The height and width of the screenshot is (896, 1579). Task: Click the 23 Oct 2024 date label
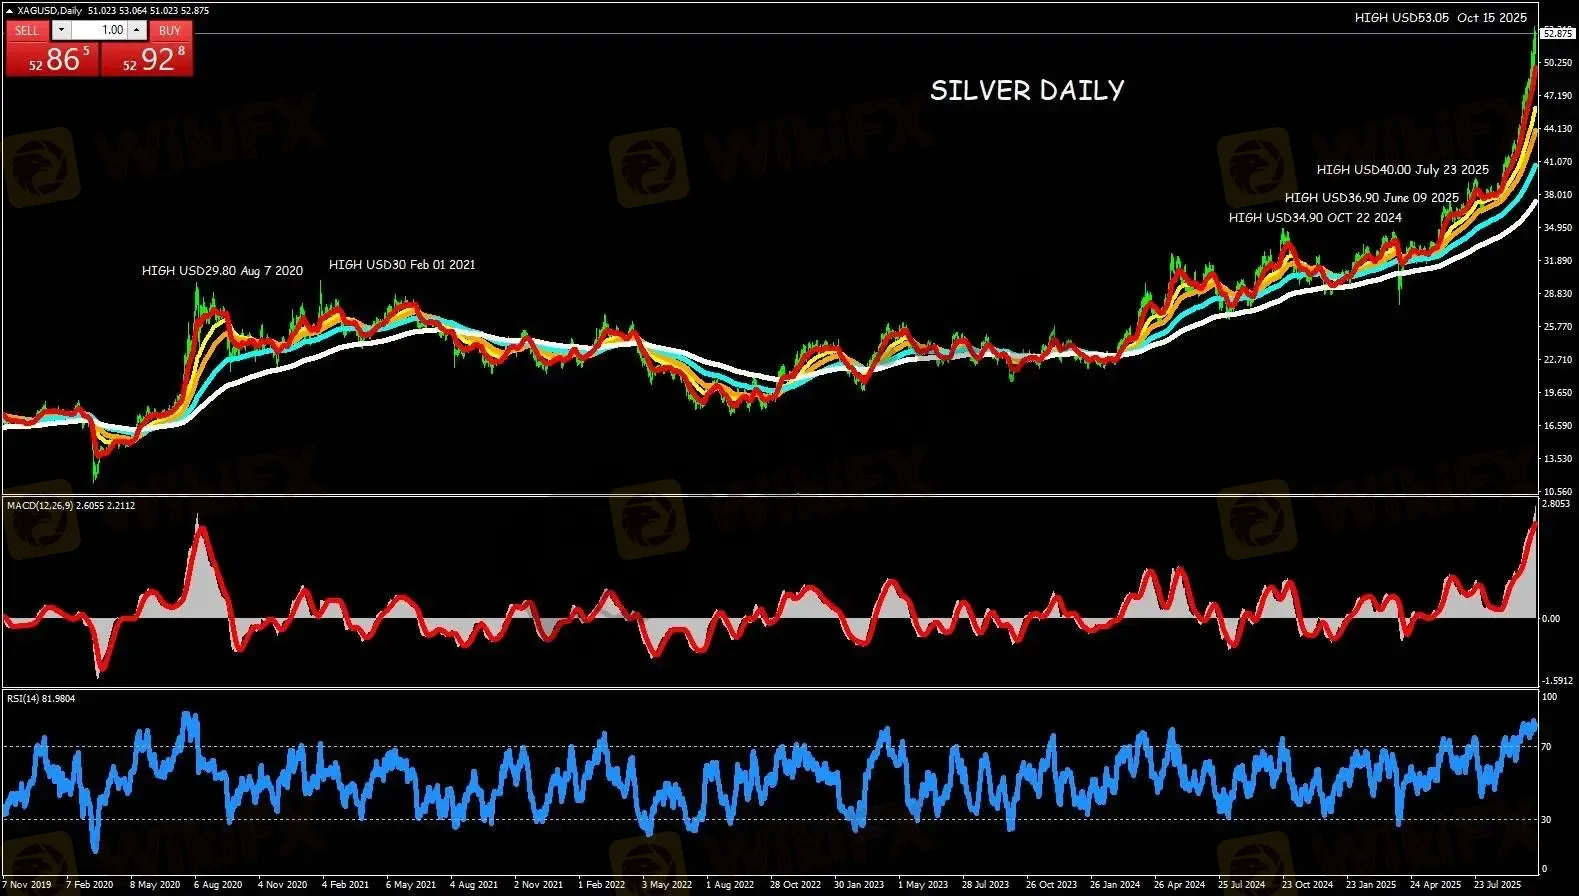tap(1307, 885)
